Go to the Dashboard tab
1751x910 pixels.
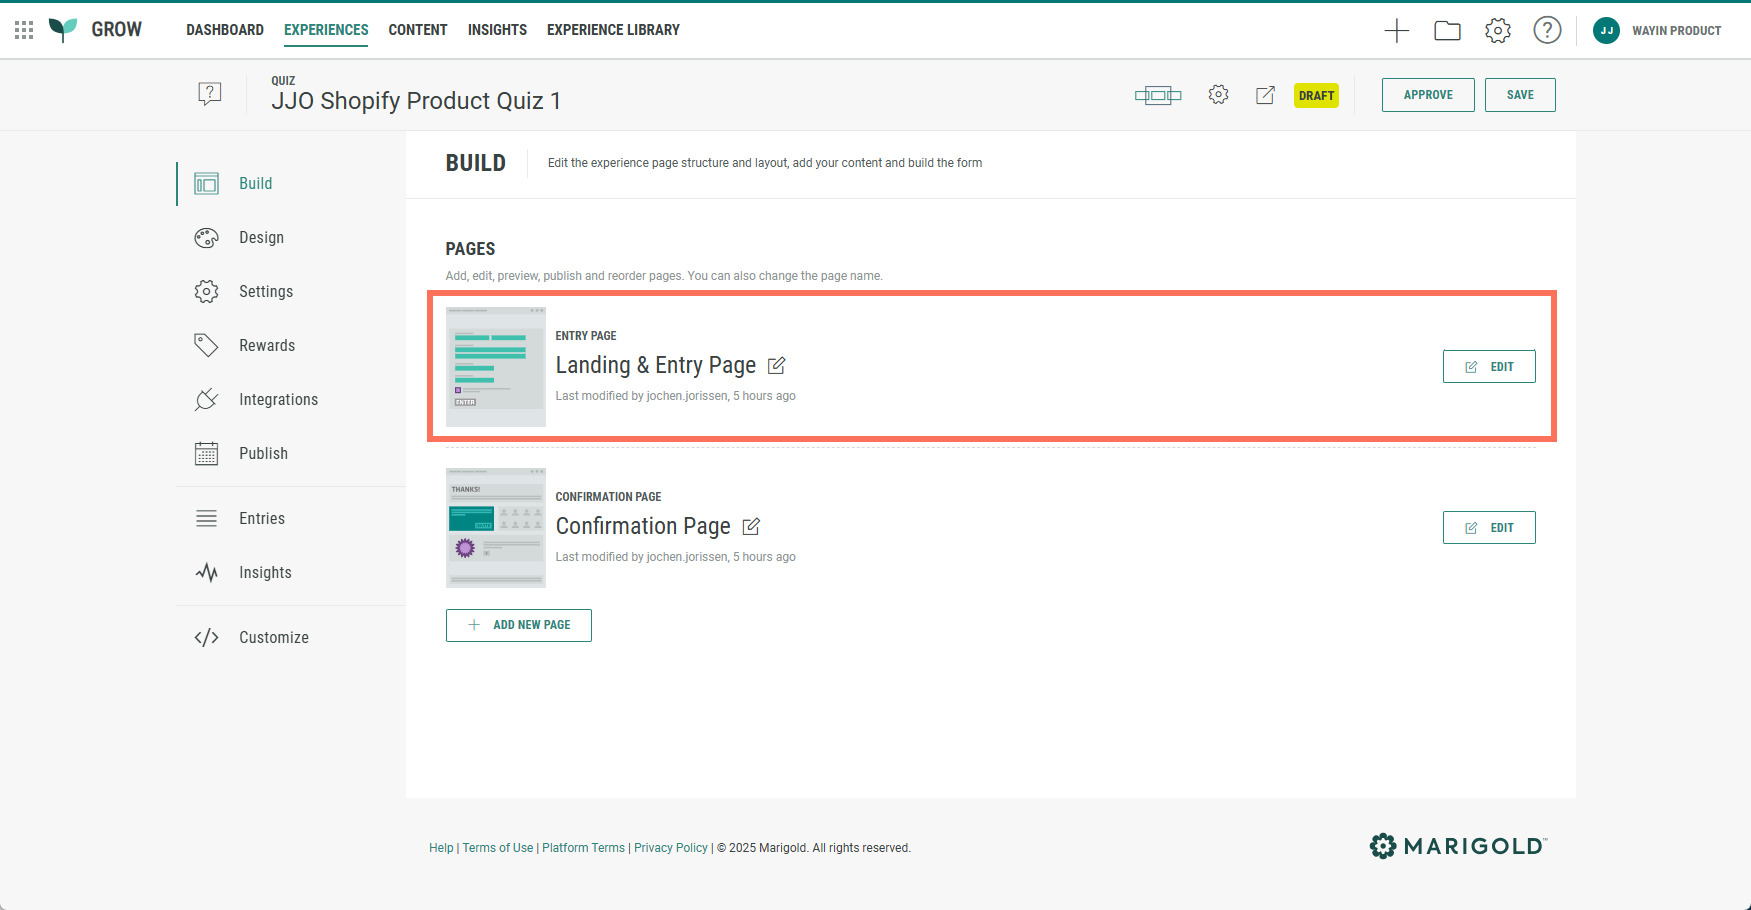click(x=225, y=30)
